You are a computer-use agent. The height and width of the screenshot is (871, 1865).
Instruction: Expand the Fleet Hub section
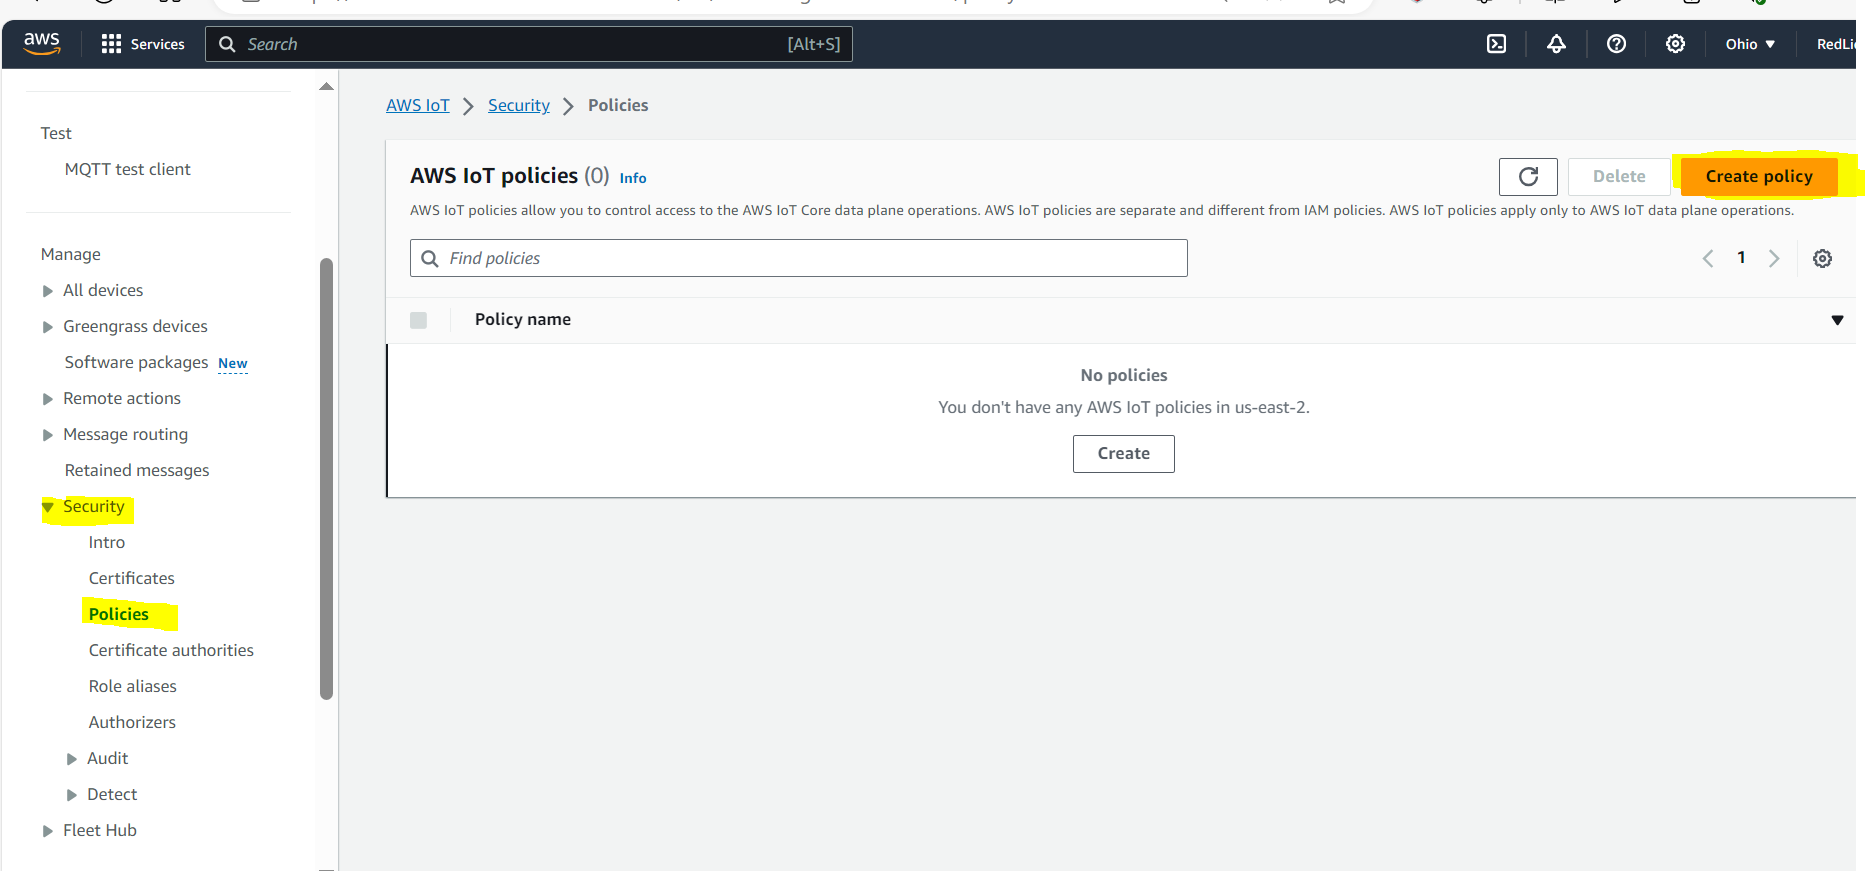(47, 831)
